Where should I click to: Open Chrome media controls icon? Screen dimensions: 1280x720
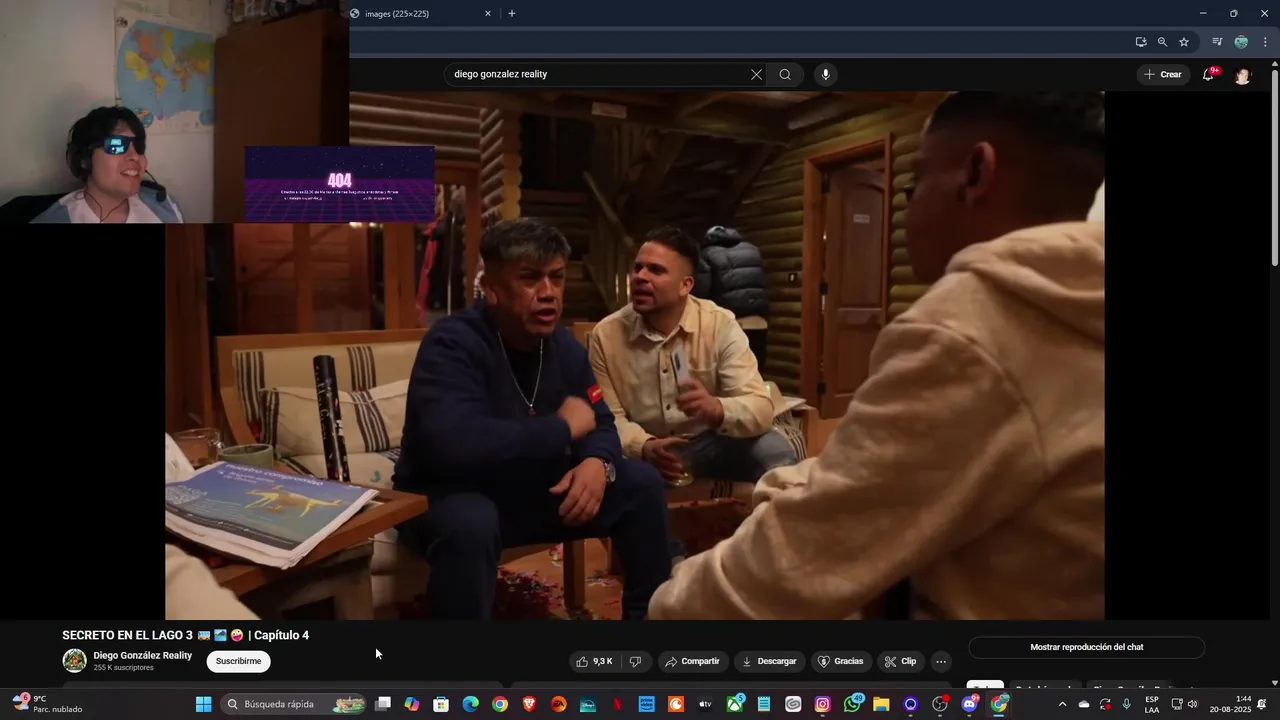(1217, 42)
